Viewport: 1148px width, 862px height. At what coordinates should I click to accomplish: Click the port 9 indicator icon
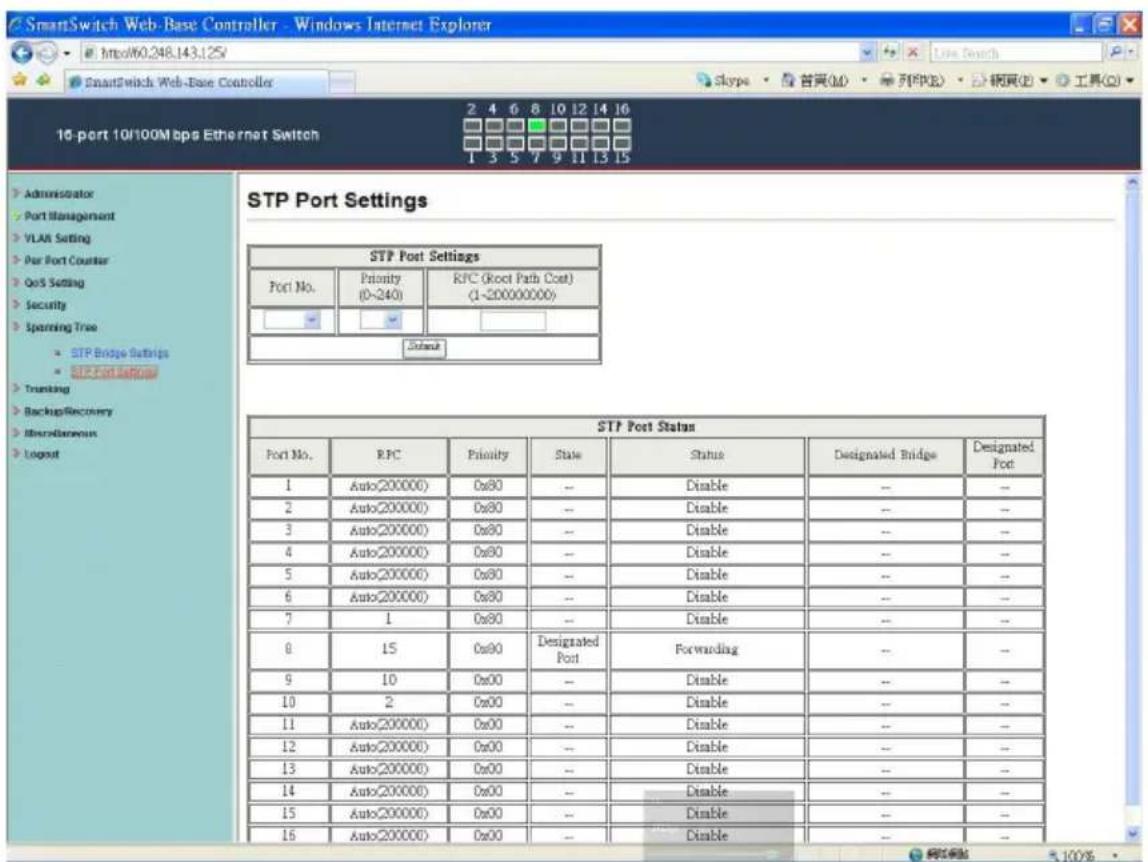[558, 144]
